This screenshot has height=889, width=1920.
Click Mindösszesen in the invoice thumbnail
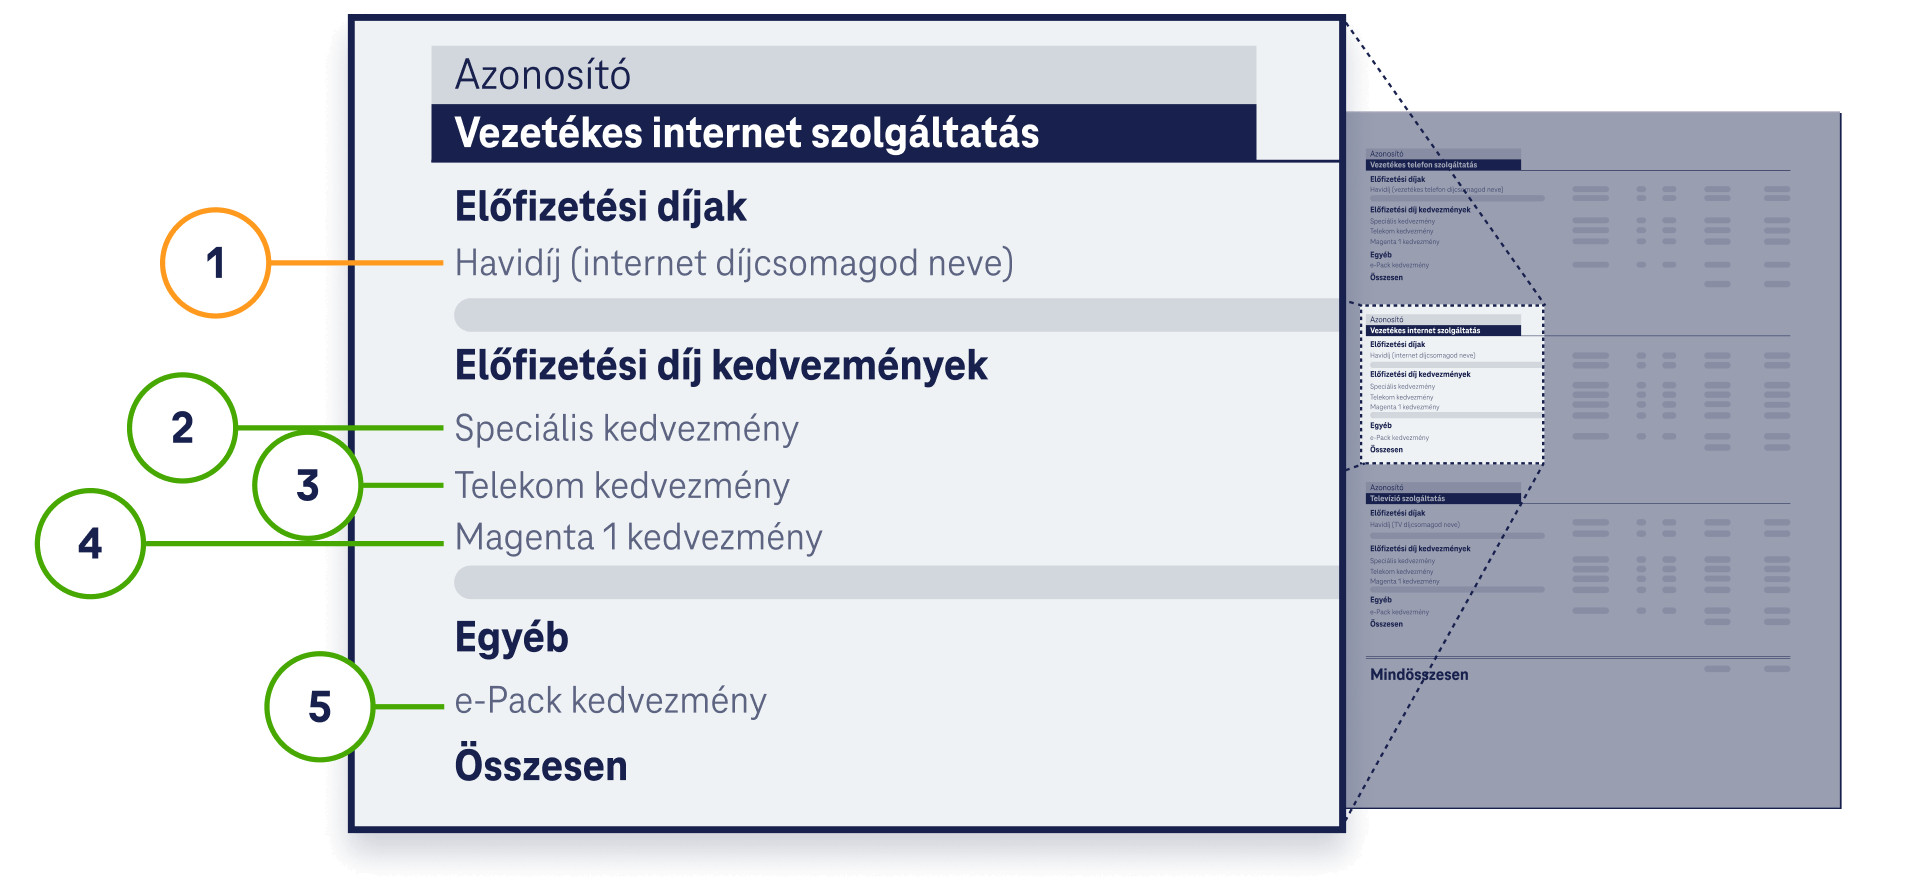[1419, 675]
